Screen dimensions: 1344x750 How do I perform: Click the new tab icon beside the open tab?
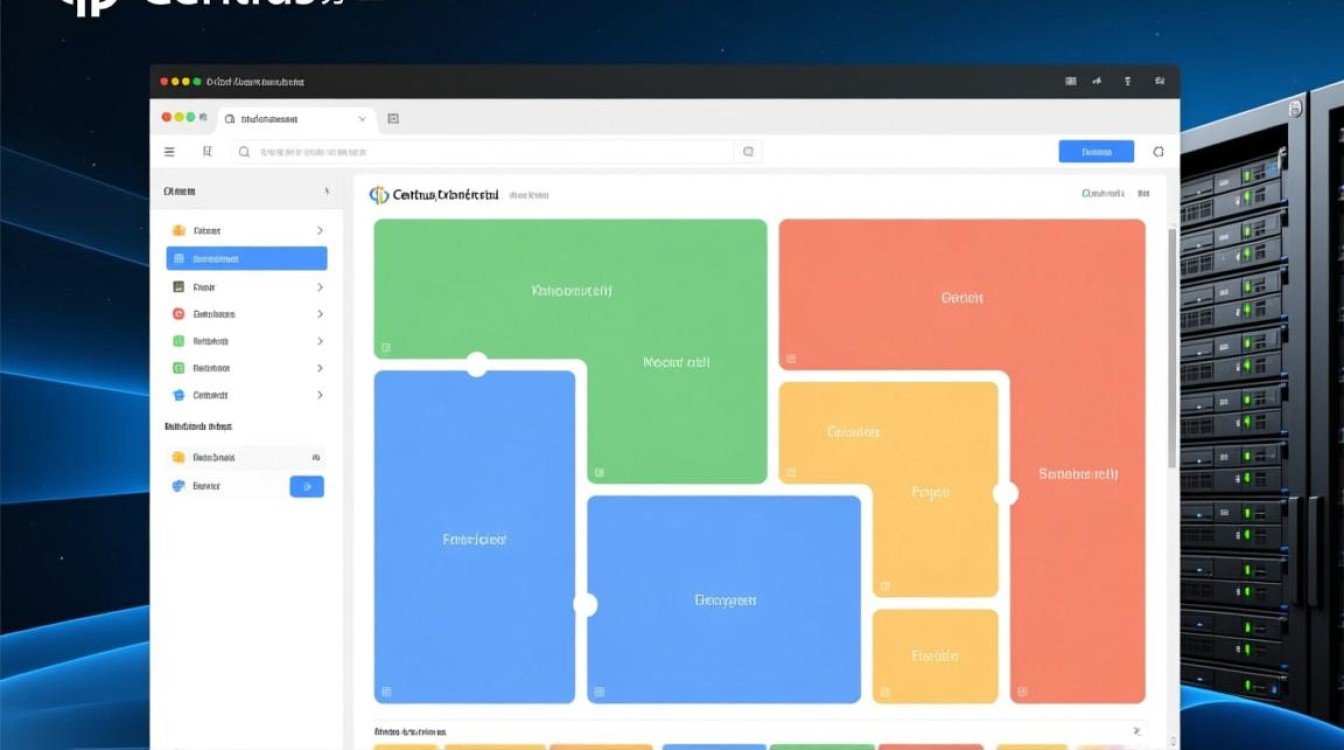click(393, 119)
